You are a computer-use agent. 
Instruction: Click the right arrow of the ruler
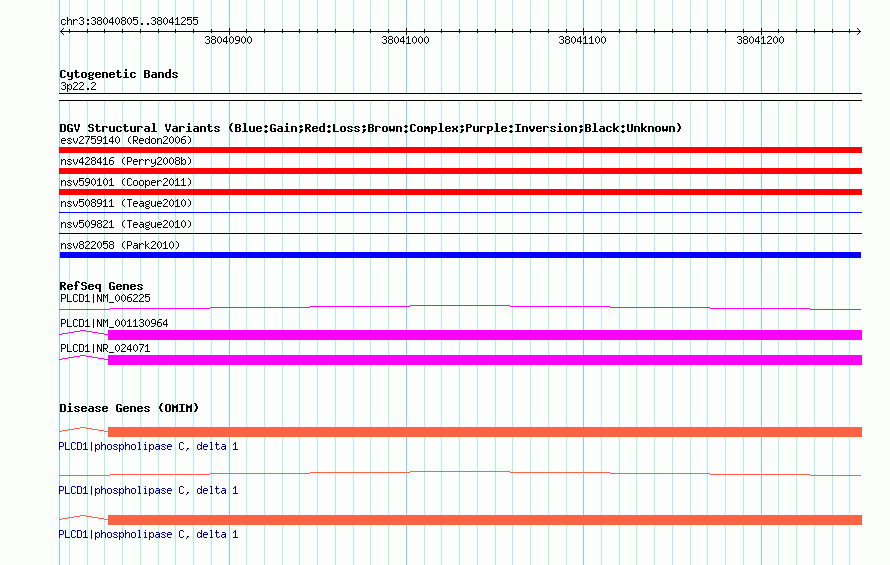click(x=858, y=31)
